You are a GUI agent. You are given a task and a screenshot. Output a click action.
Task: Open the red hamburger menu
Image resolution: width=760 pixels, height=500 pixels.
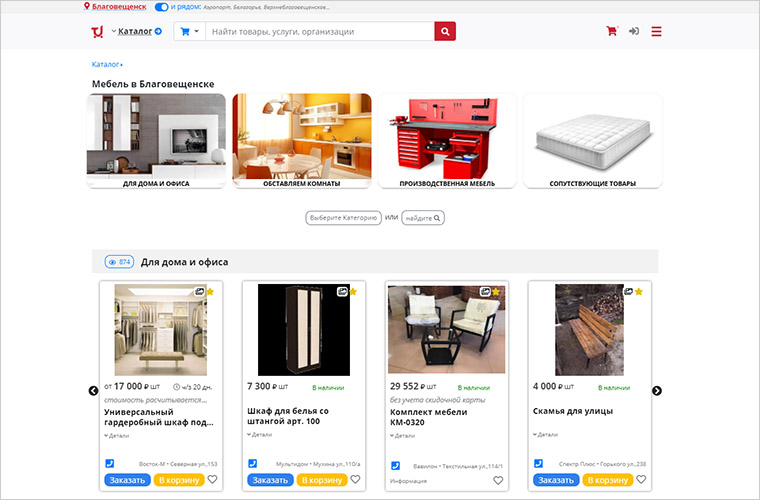tap(657, 31)
